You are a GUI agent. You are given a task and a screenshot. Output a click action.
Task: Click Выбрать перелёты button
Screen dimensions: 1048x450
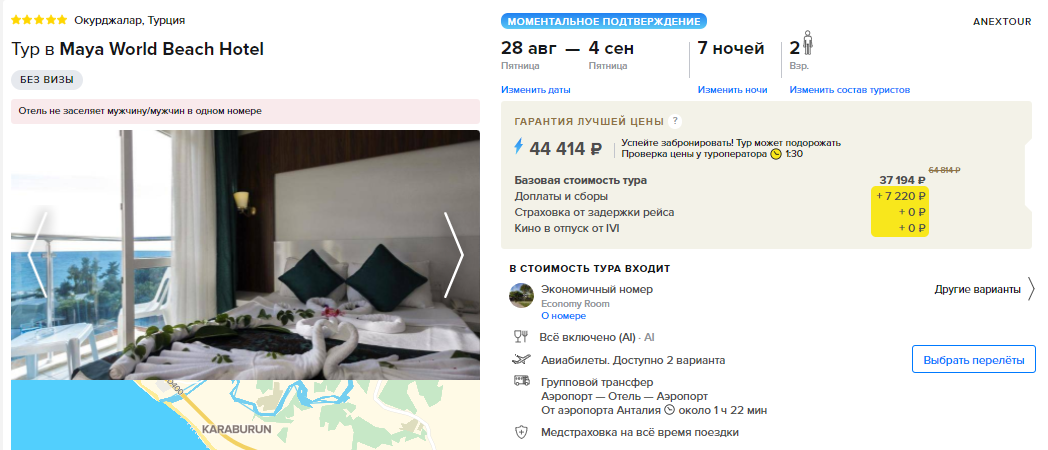click(x=974, y=360)
